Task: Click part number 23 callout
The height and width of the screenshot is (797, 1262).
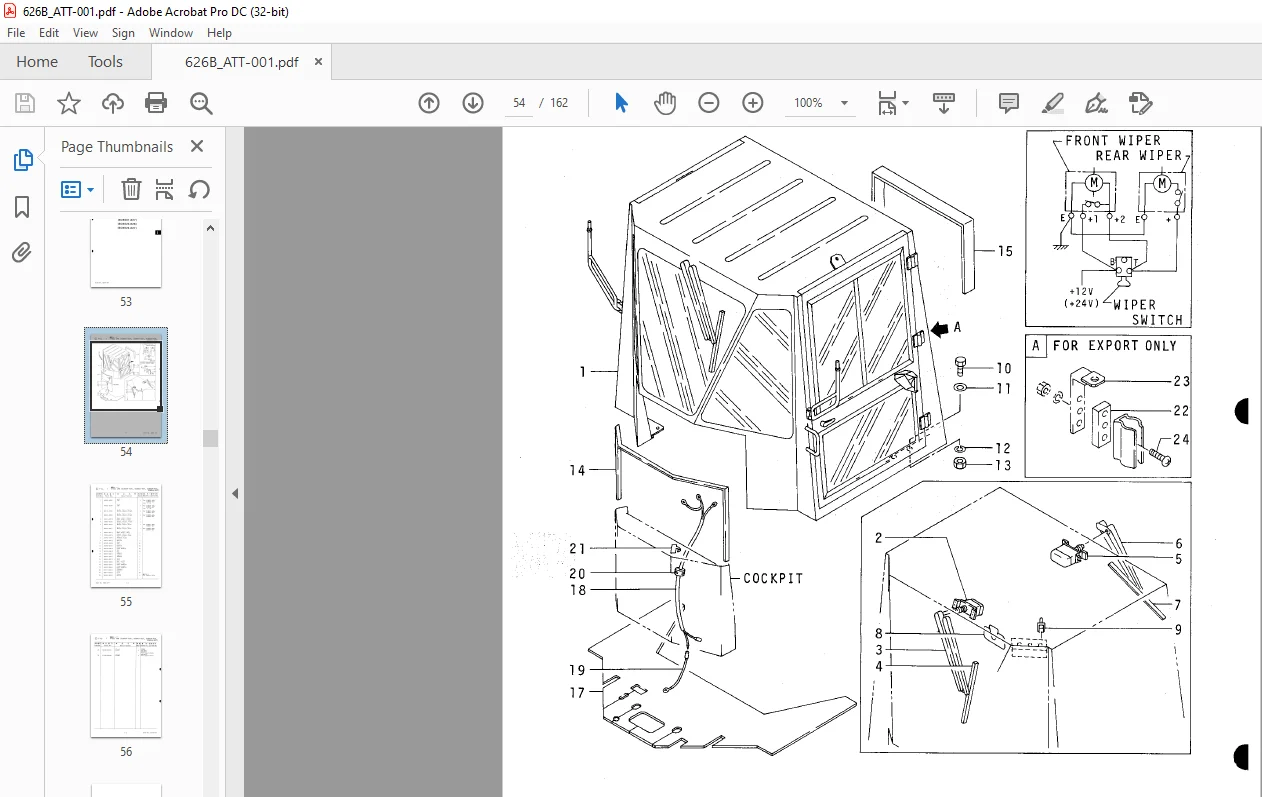Action: click(1182, 381)
